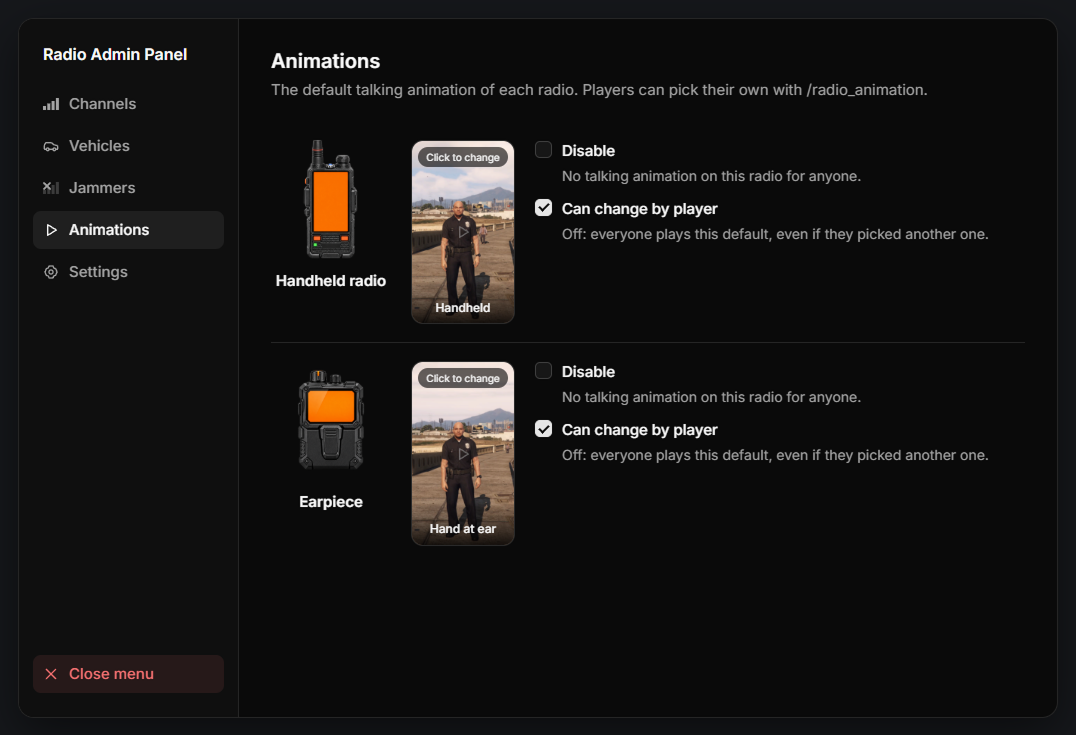1076x735 pixels.
Task: Select the Animations sidebar item
Action: (x=128, y=230)
